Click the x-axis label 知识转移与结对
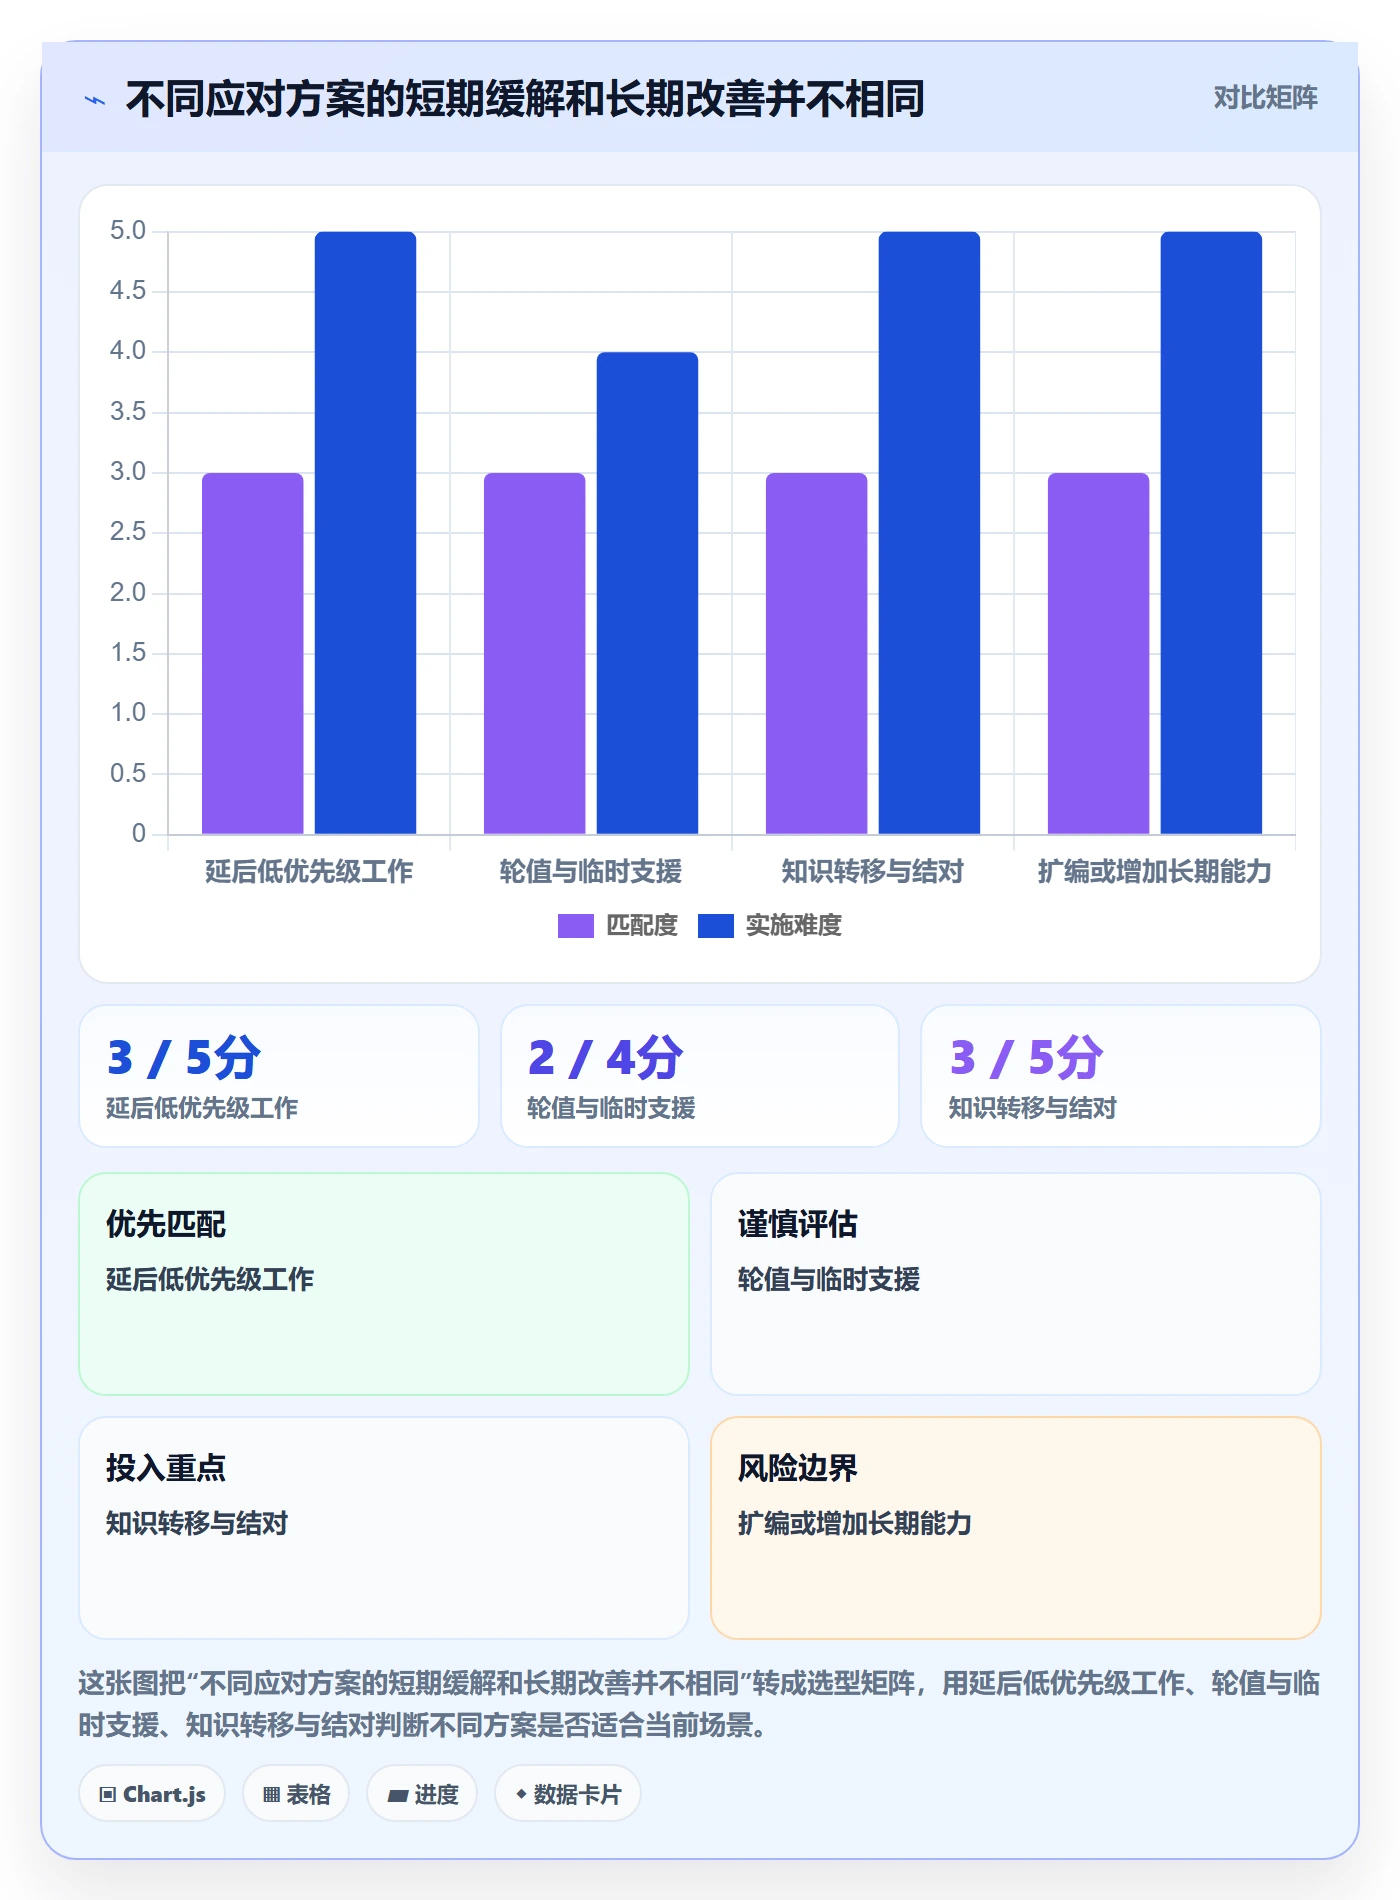Screen dimensions: 1400x1900 point(873,872)
